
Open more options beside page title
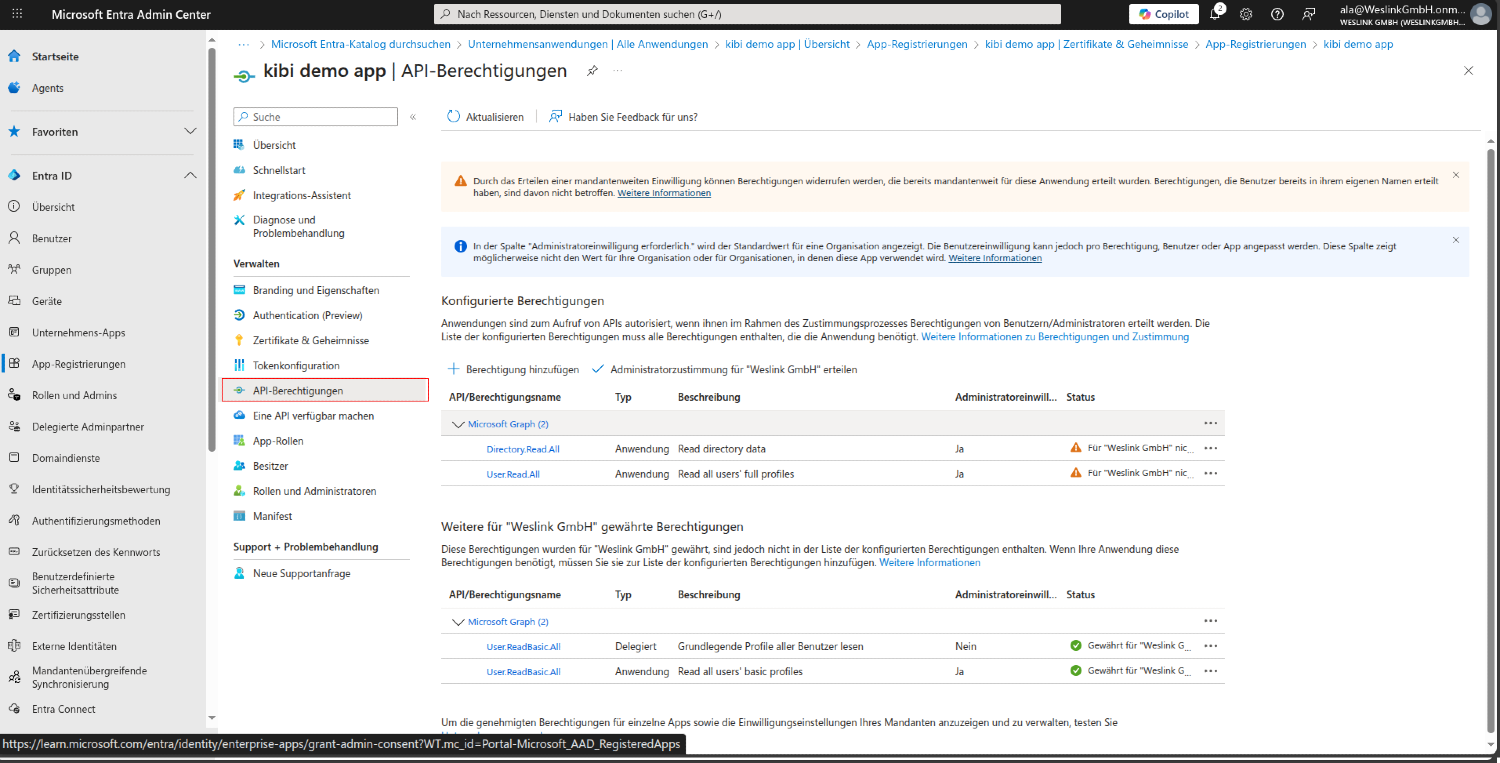pyautogui.click(x=618, y=71)
